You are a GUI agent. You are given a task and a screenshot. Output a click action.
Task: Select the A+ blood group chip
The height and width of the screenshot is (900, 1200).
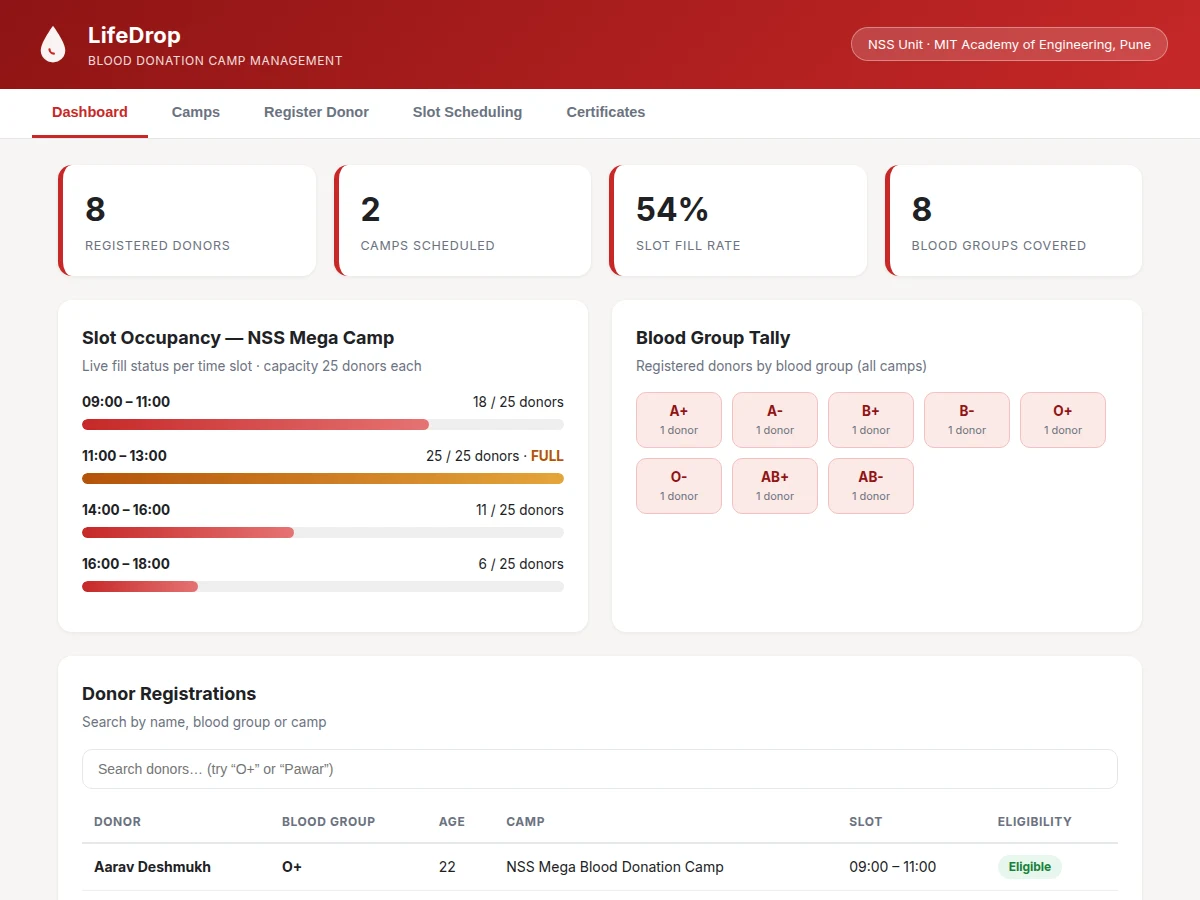(679, 420)
